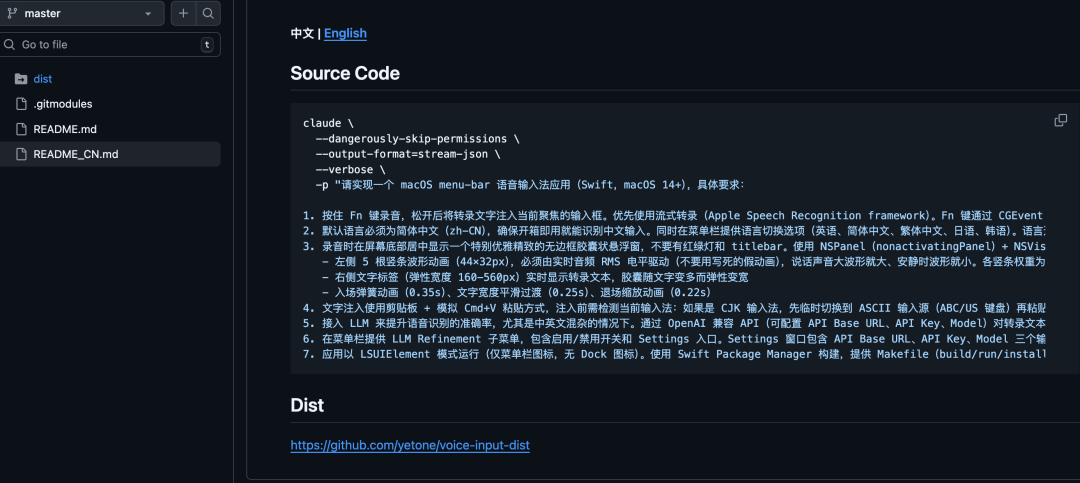
Task: Focus the Go to file field
Action: click(110, 45)
